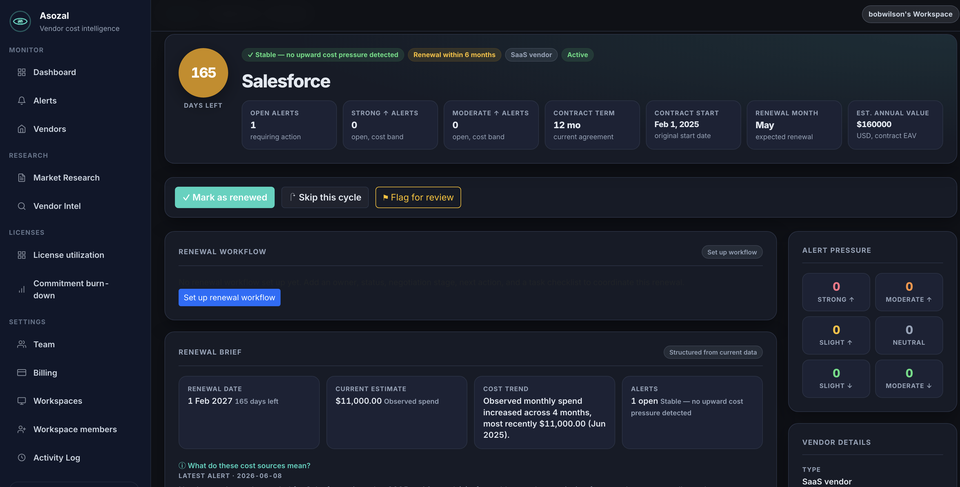This screenshot has height=487, width=960.
Task: Click the Strong ↑ tile in Alert Pressure
Action: point(836,292)
